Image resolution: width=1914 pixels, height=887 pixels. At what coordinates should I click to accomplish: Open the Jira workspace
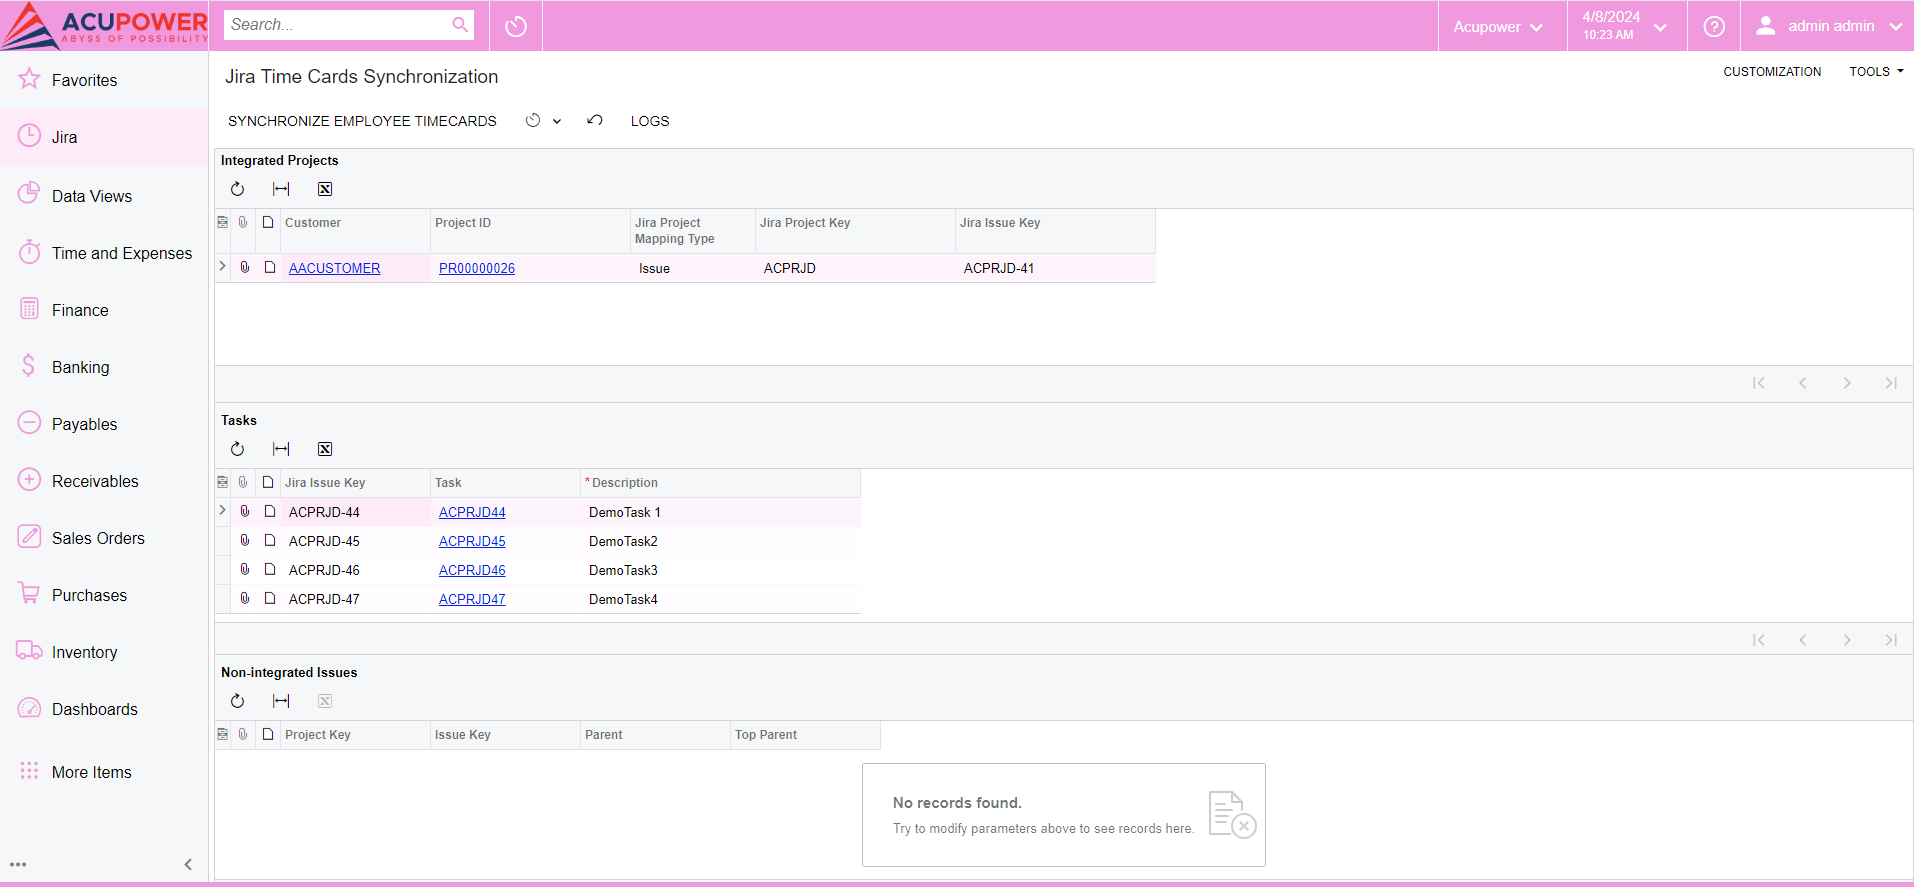pos(104,137)
